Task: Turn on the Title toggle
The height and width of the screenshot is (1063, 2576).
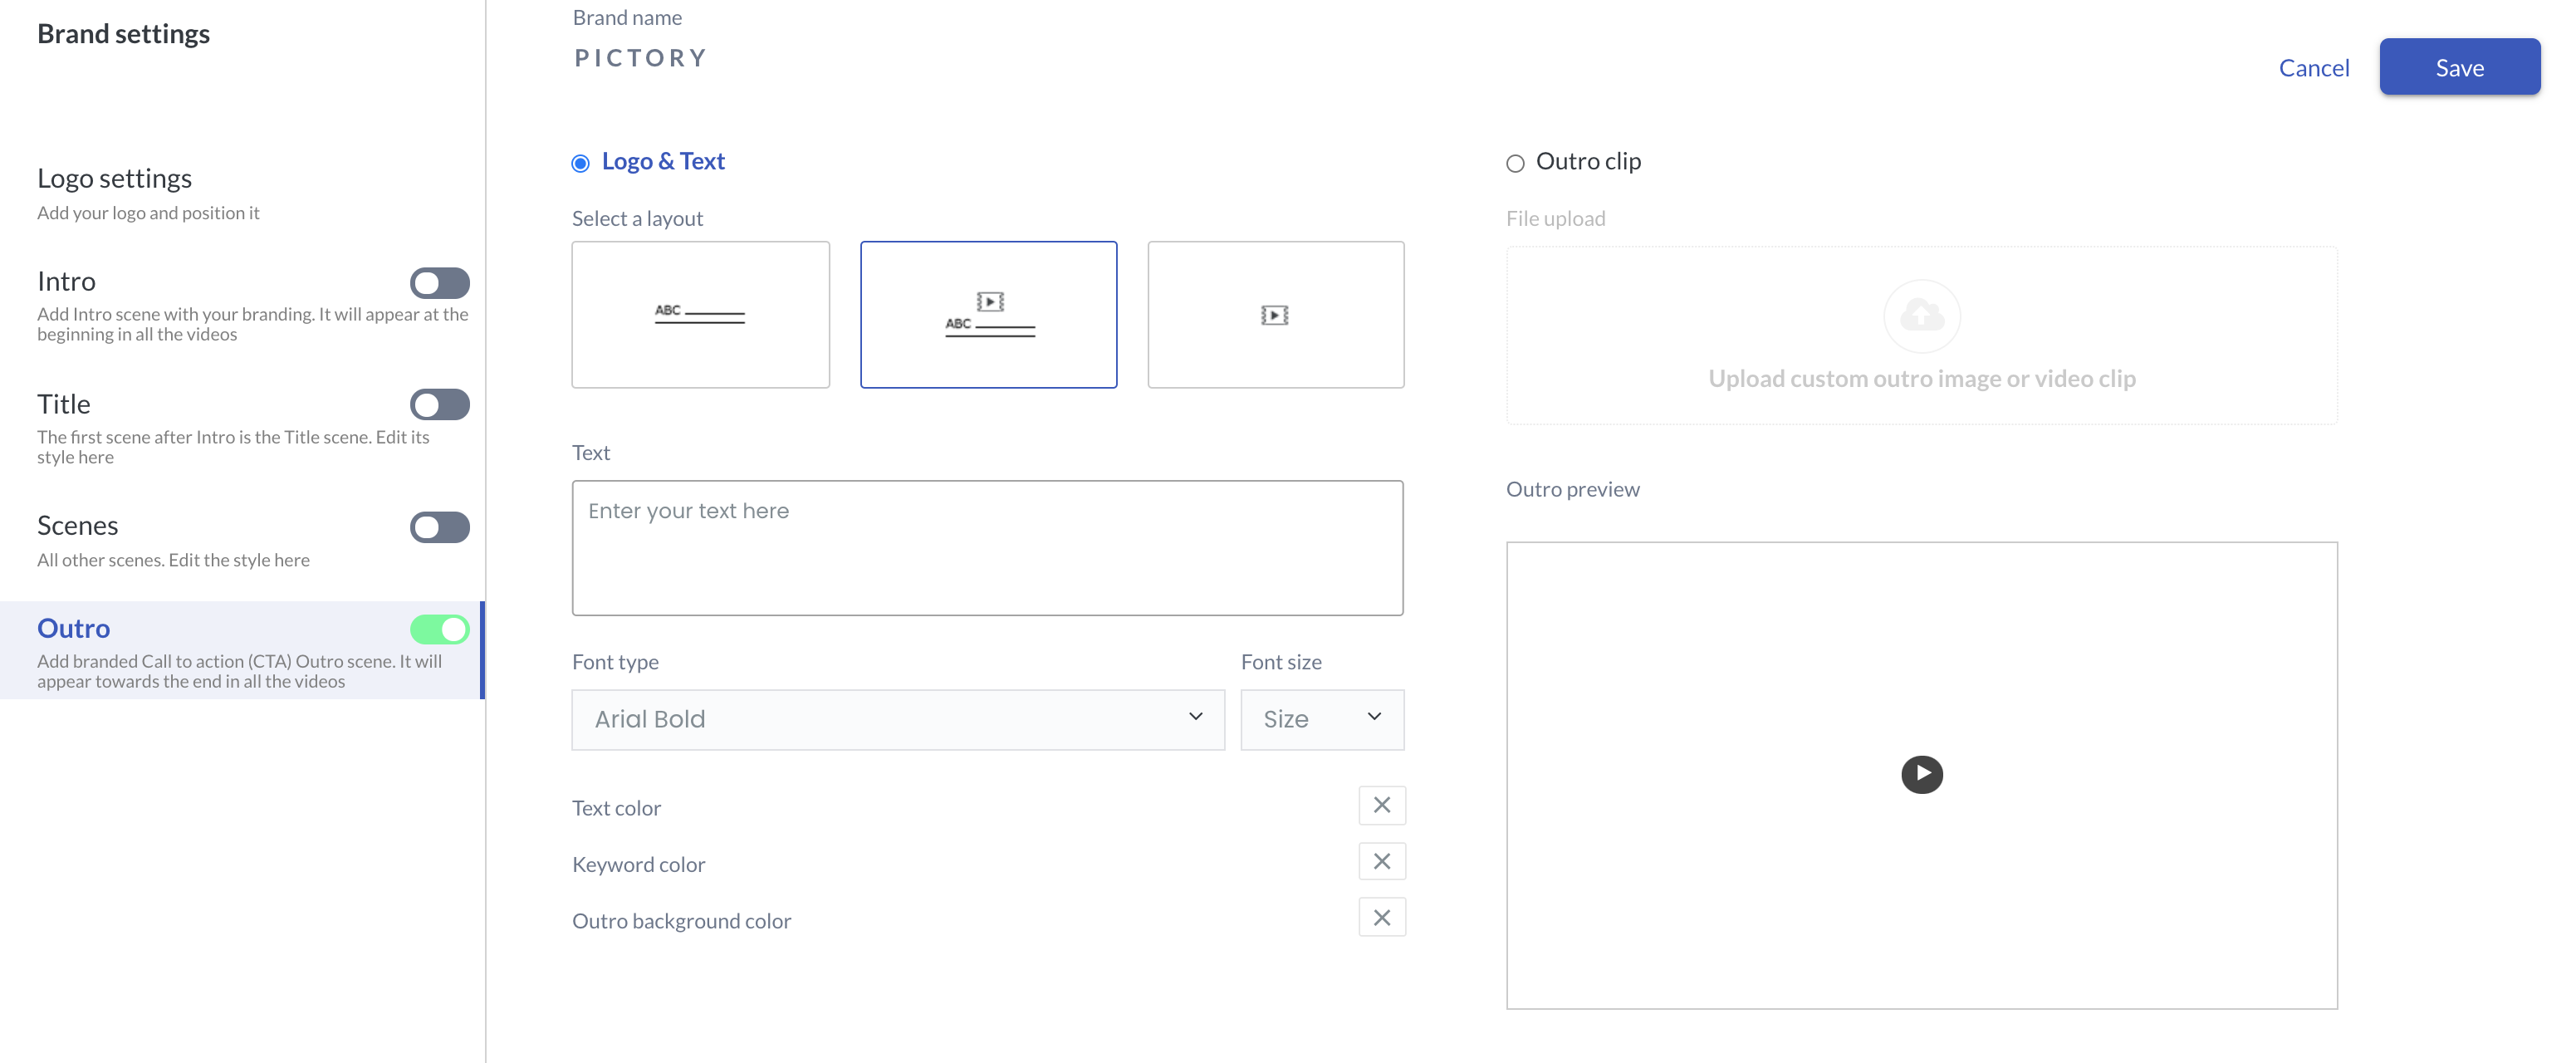Action: point(439,405)
